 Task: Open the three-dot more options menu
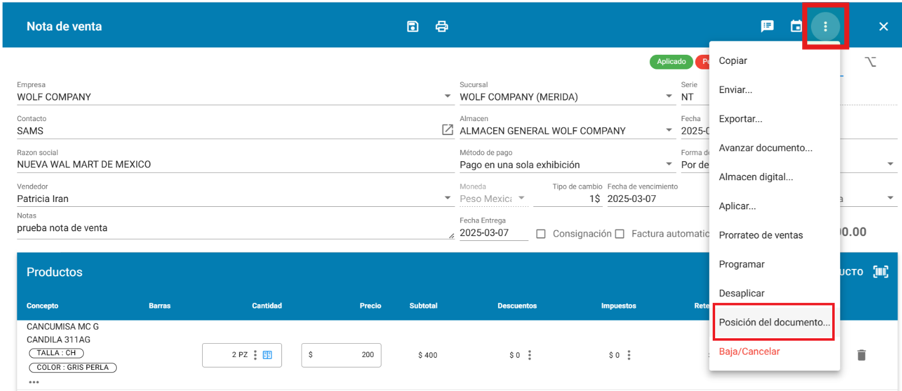[x=825, y=26]
